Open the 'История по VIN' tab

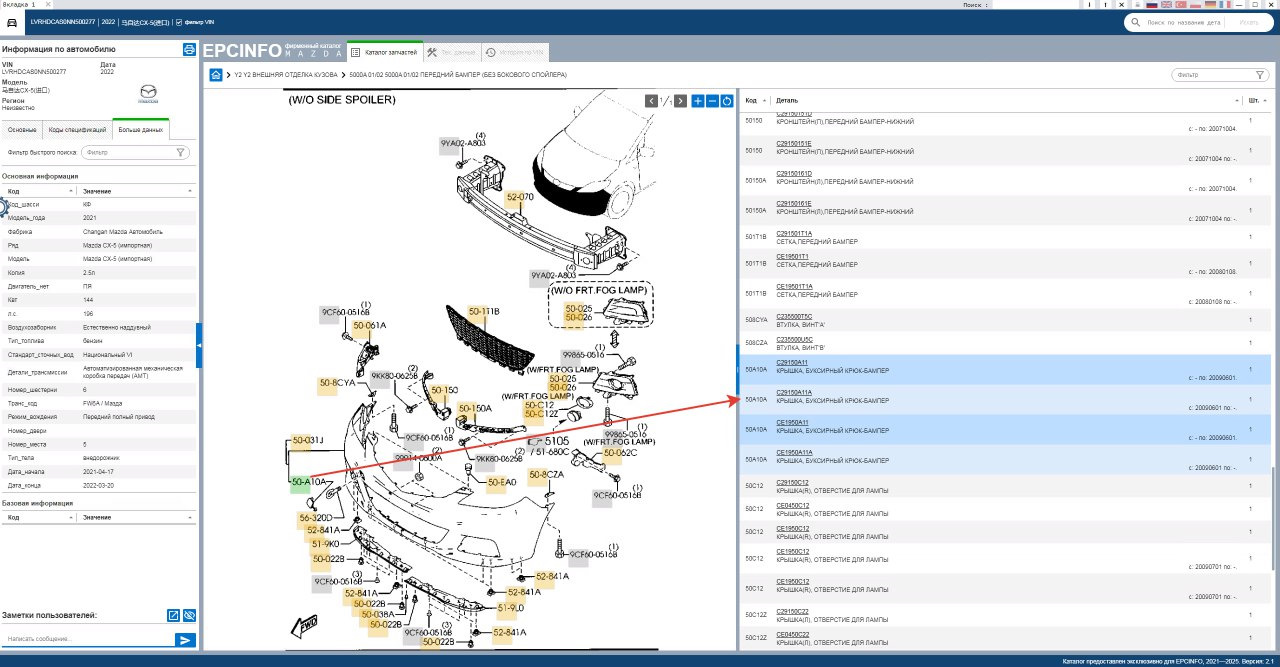(515, 51)
